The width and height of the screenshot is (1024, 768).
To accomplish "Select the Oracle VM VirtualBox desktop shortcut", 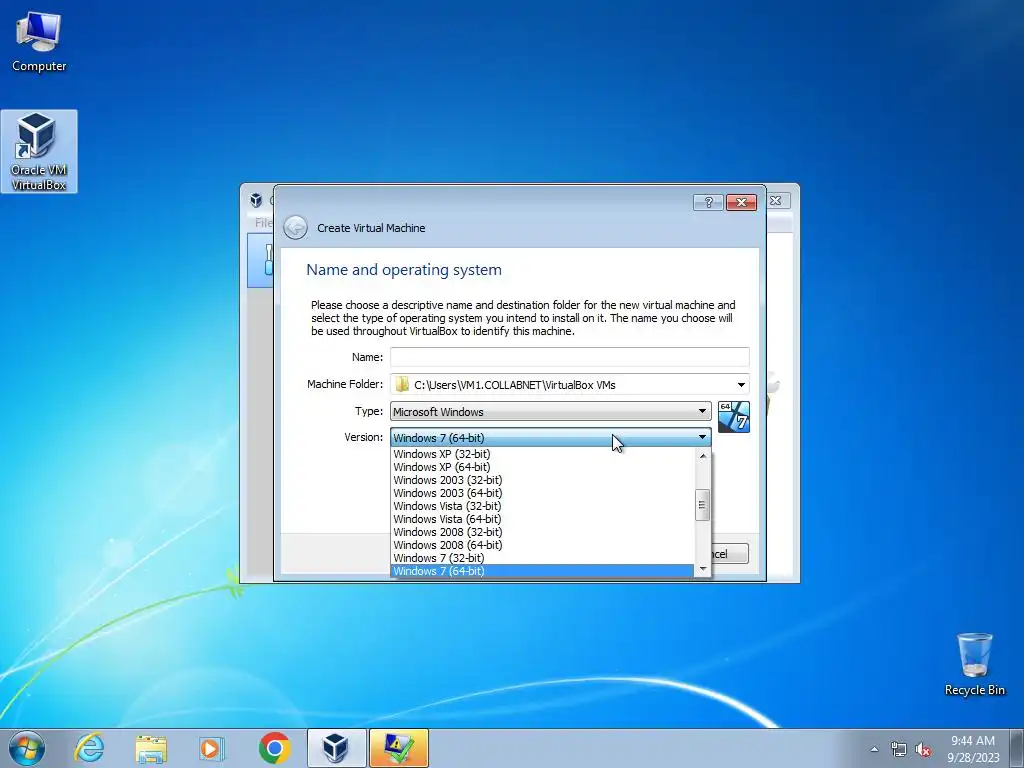I will 39,152.
